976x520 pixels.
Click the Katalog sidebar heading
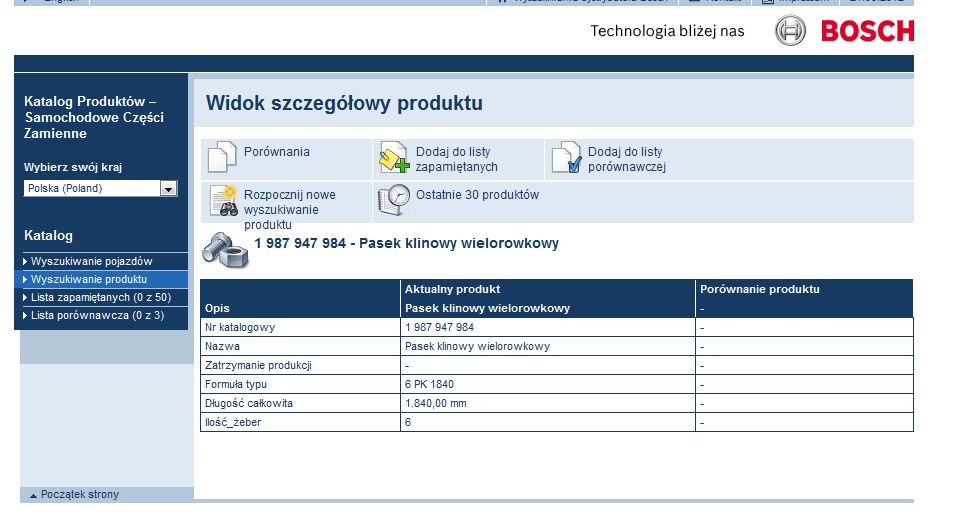pos(49,236)
